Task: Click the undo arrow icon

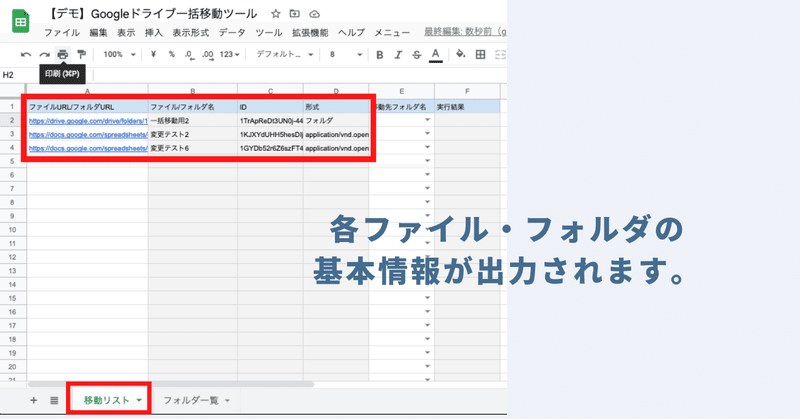Action: click(26, 55)
